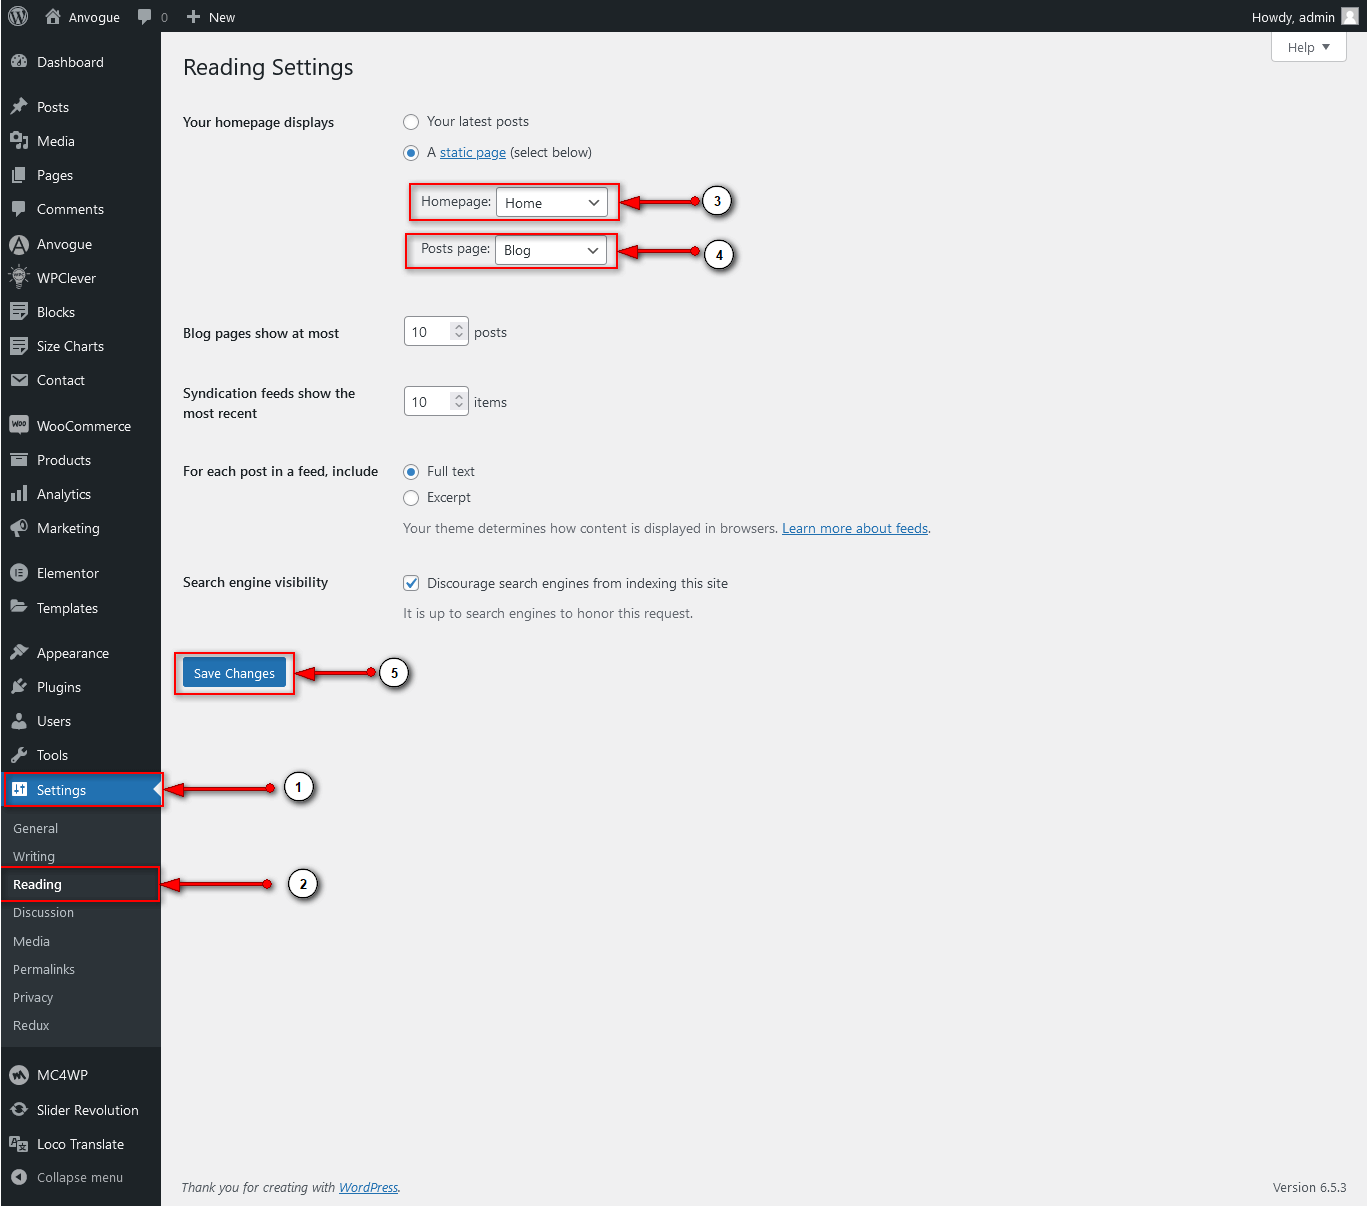Uncheck Discourage search engines checkbox
This screenshot has height=1206, width=1367.
click(x=411, y=583)
